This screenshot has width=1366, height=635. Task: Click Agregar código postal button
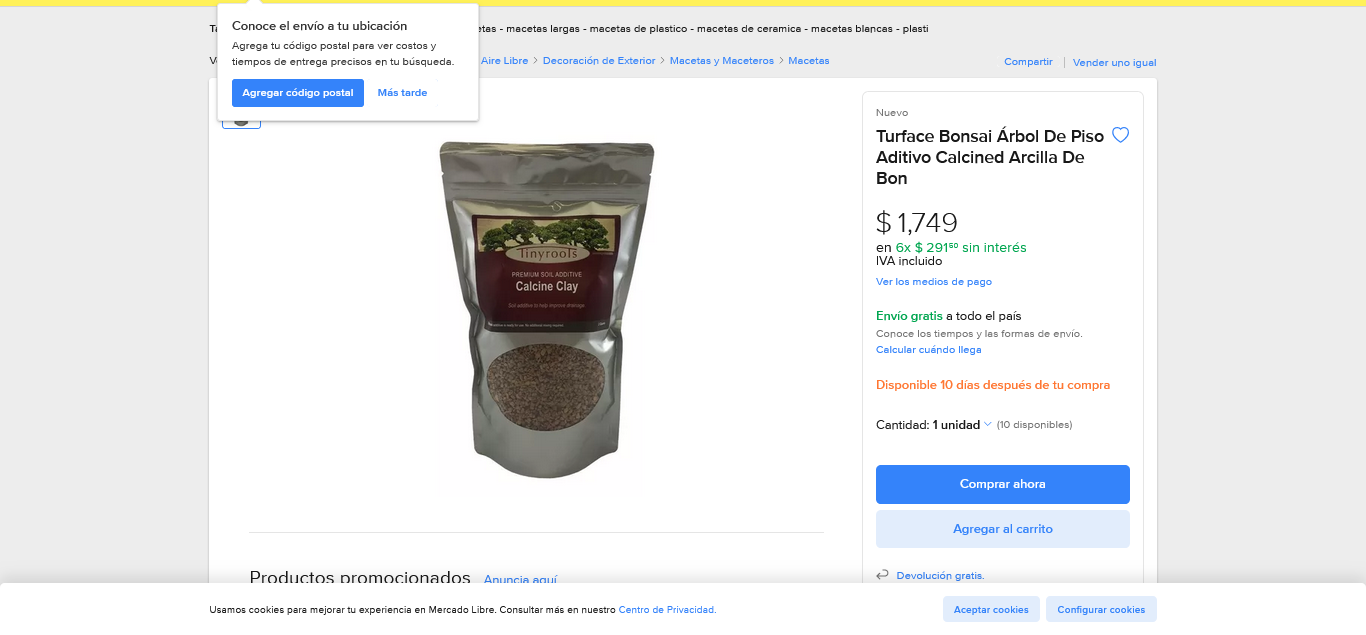(297, 93)
